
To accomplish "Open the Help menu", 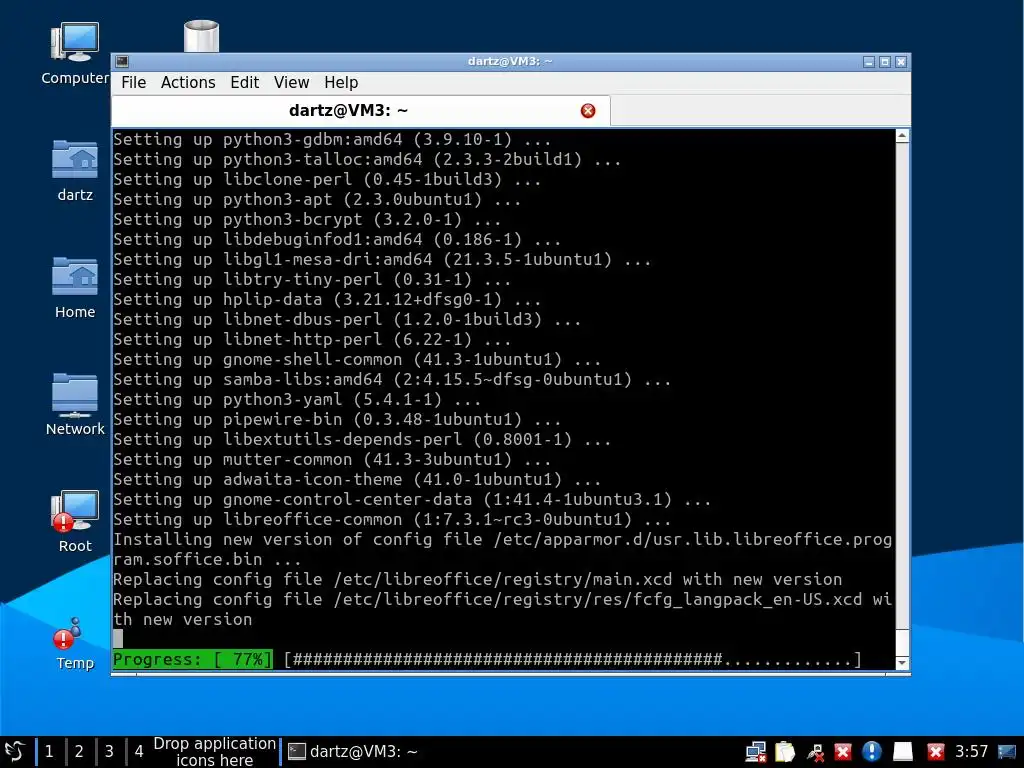I will point(341,82).
